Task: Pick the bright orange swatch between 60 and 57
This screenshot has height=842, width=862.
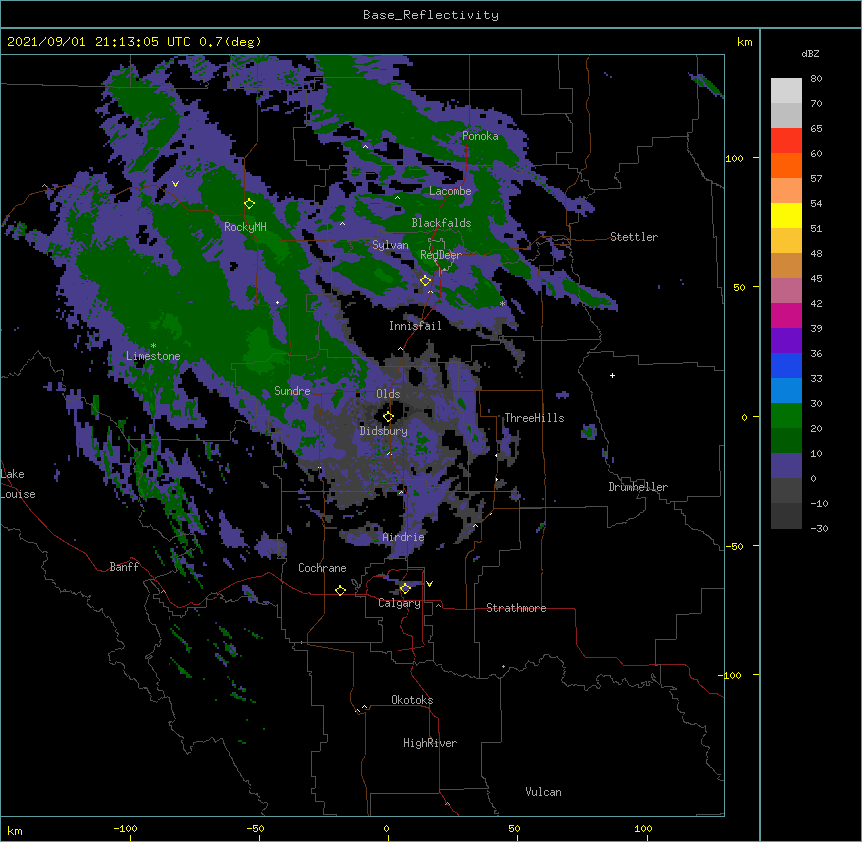Action: tap(786, 165)
